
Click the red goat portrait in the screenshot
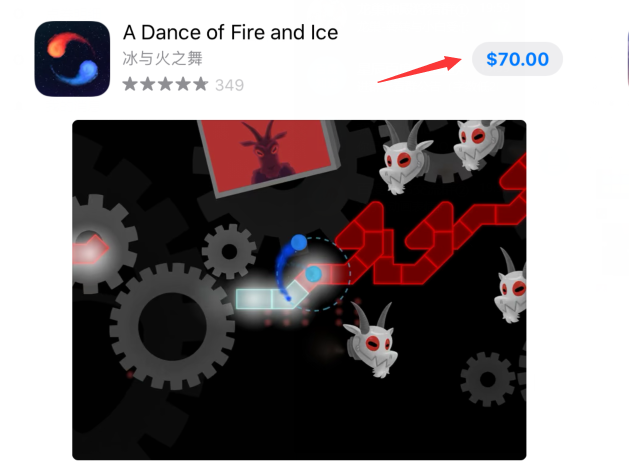[x=268, y=154]
